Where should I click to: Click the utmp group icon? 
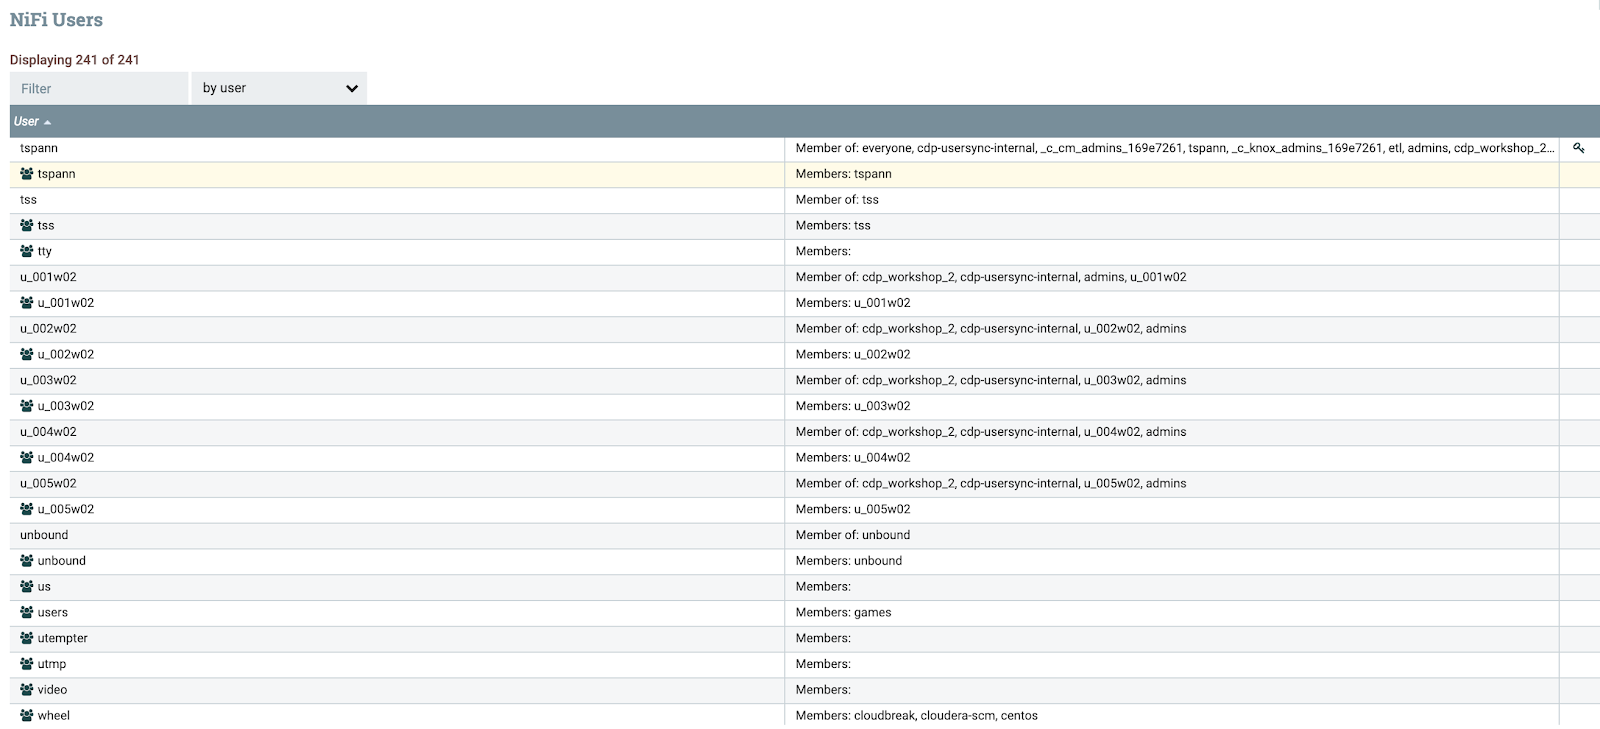27,664
